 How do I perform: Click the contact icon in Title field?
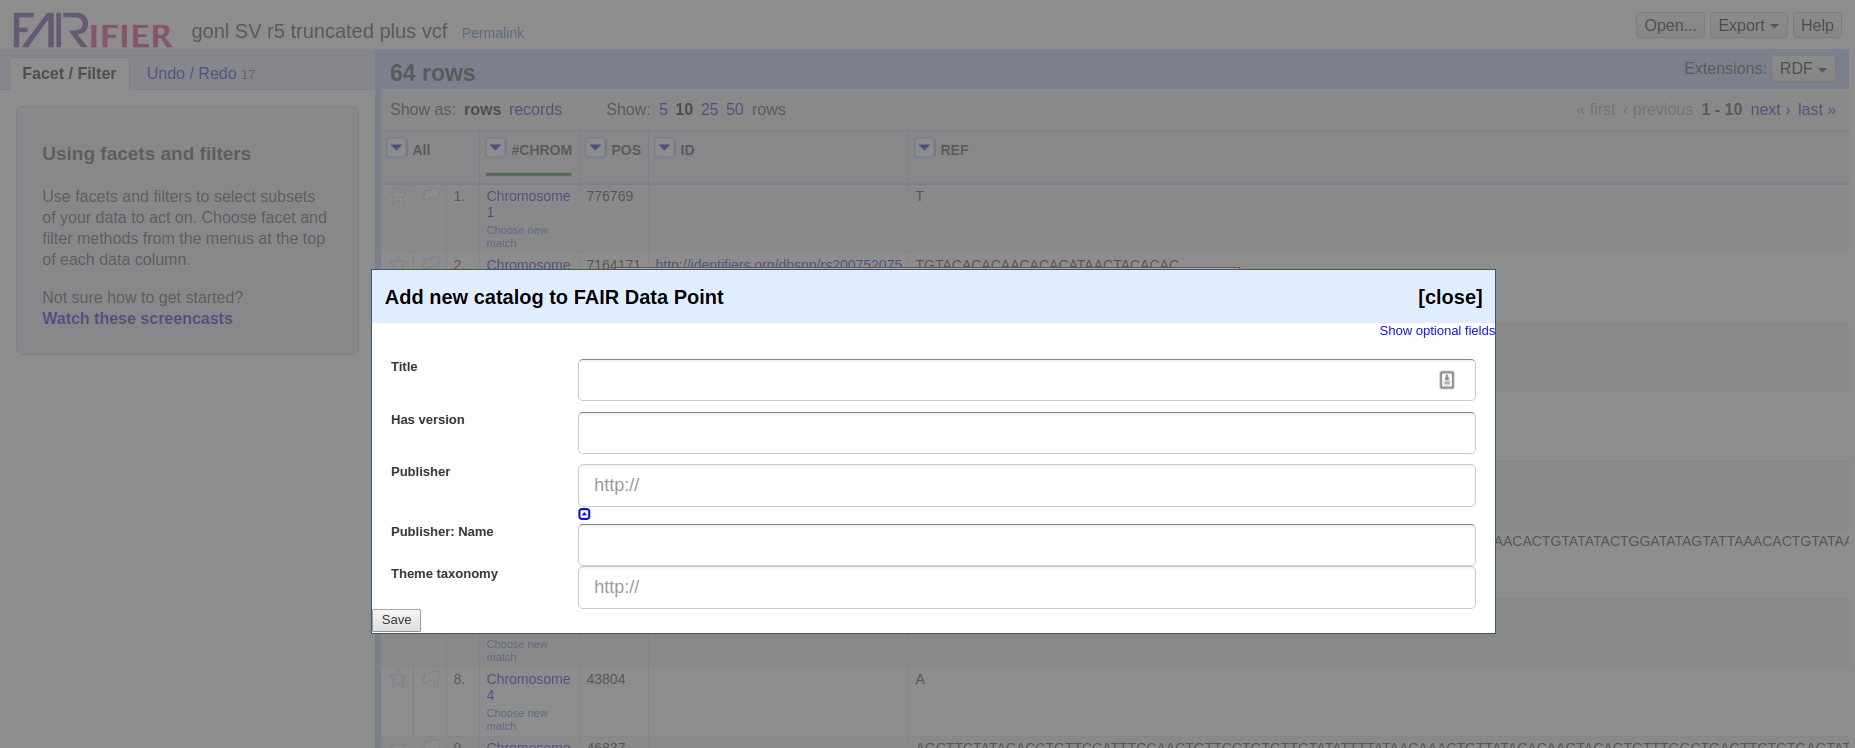1446,380
